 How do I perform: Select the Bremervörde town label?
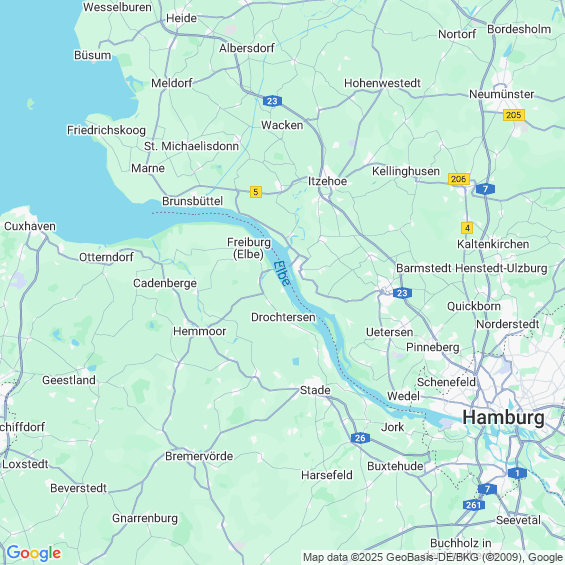click(199, 456)
